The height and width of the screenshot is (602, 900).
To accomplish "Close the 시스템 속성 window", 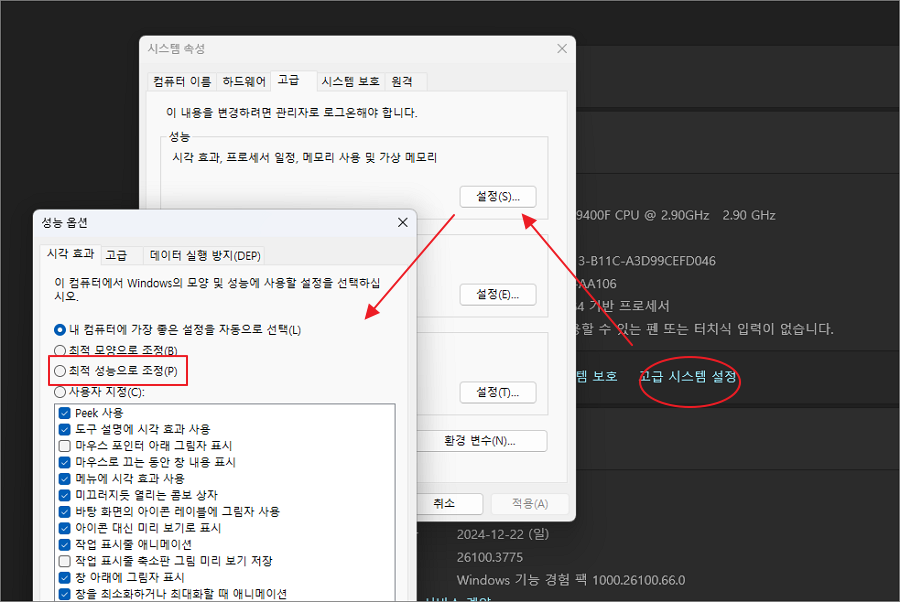I will click(562, 49).
